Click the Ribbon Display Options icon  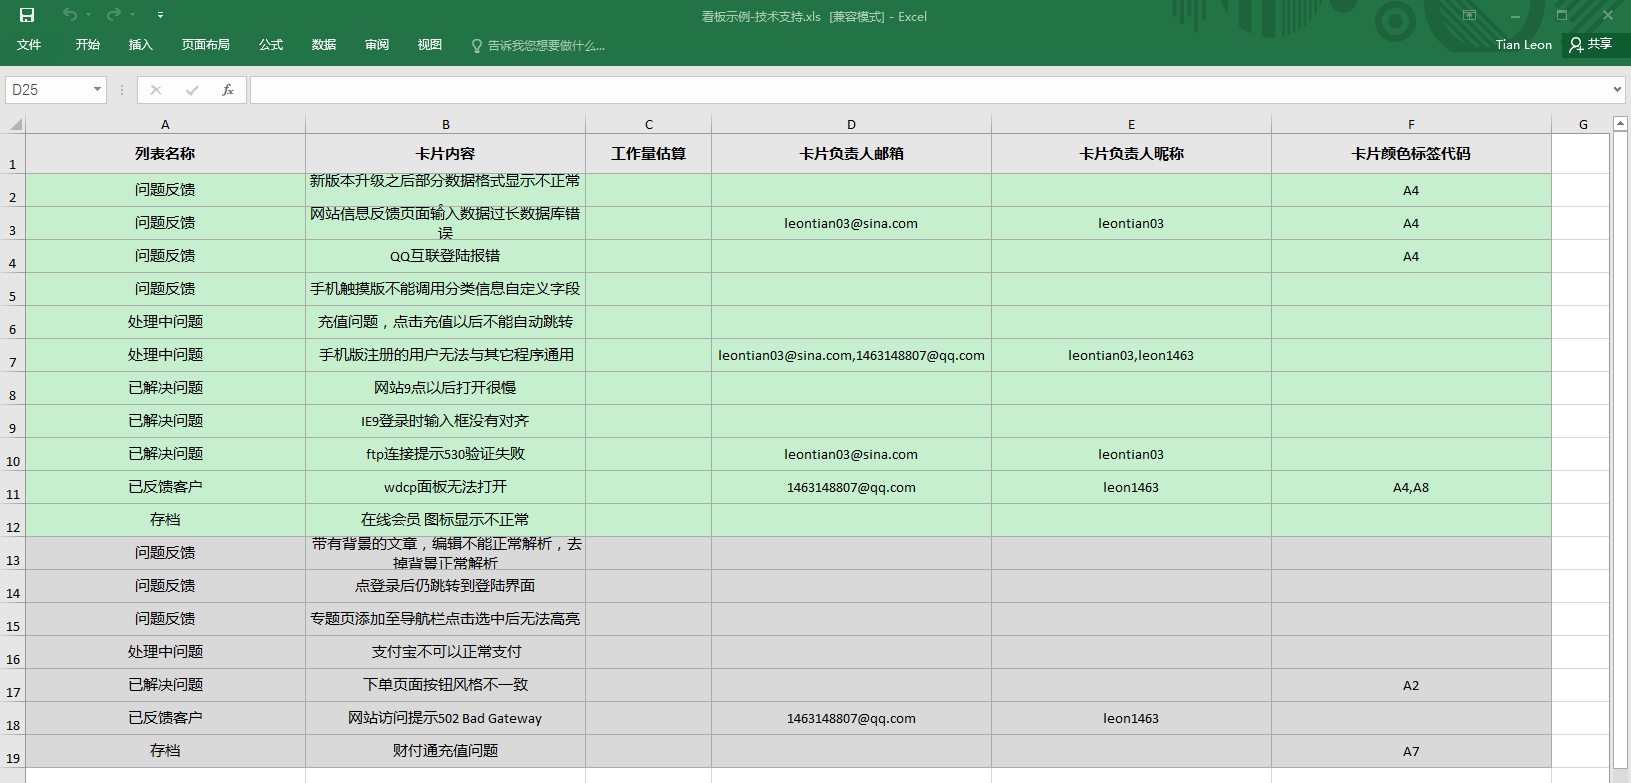[x=1469, y=16]
